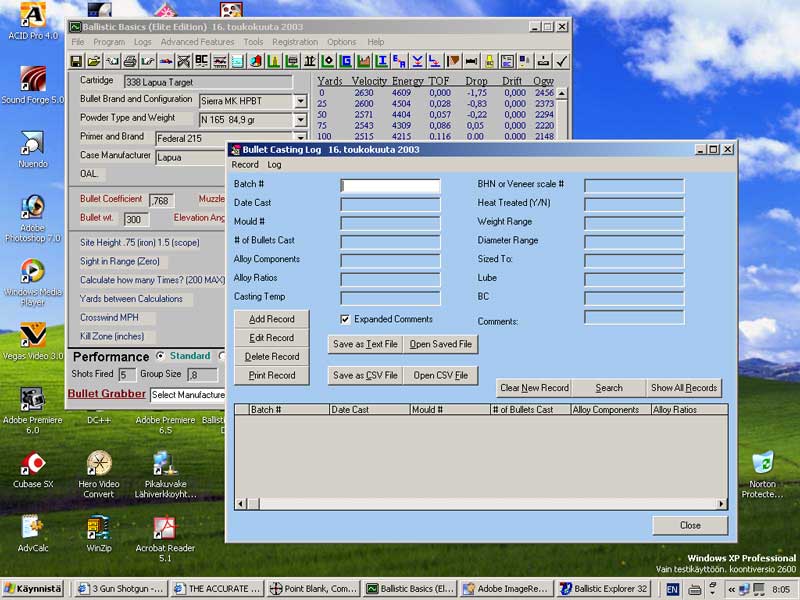800x600 pixels.
Task: Click Save as CSV File button
Action: tap(365, 376)
